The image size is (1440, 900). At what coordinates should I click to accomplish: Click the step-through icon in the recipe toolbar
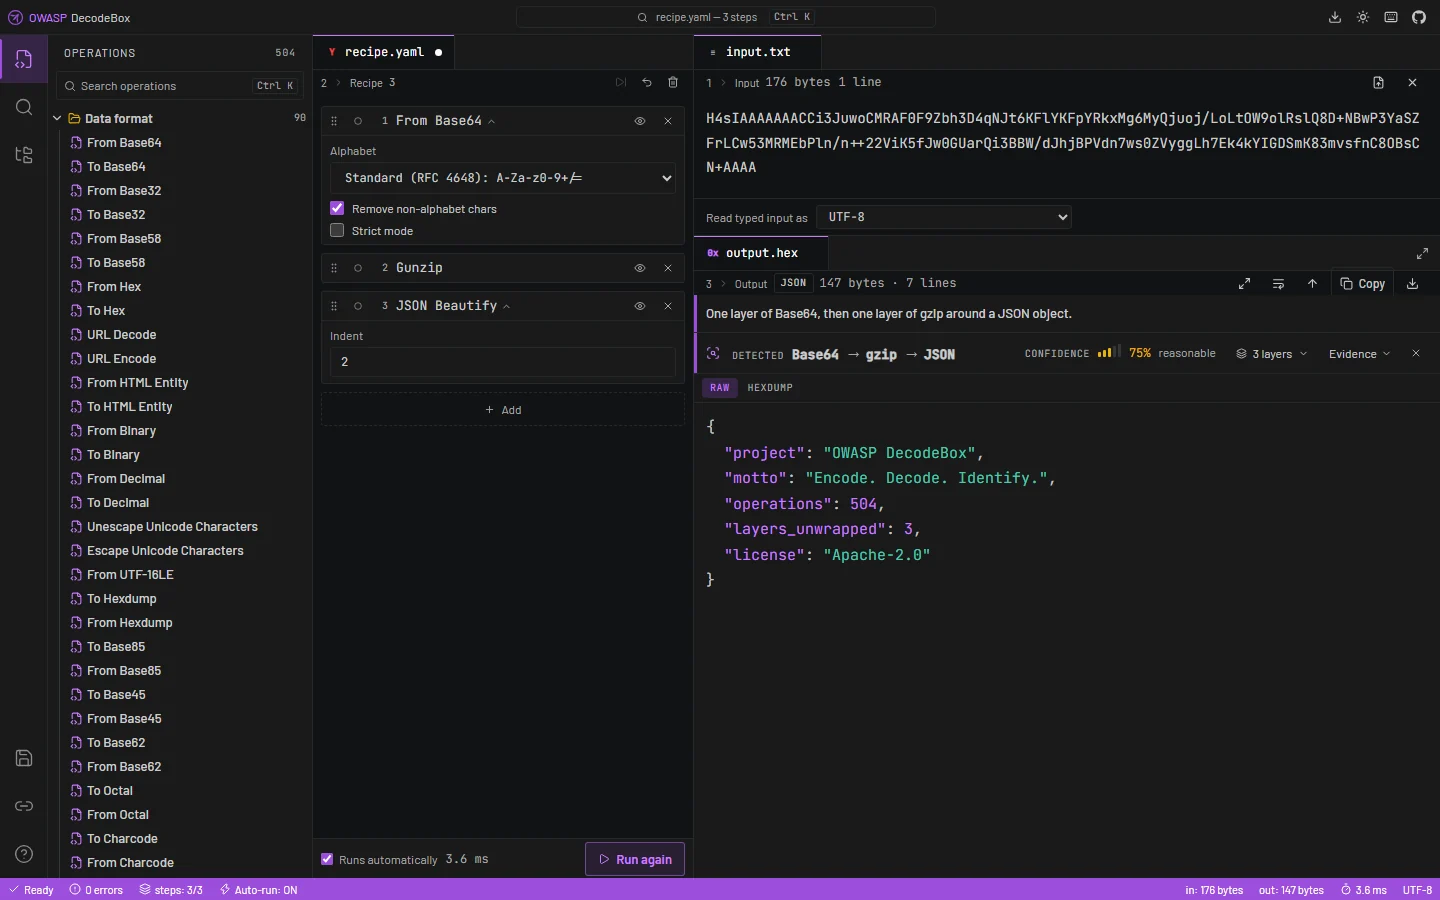pos(621,83)
